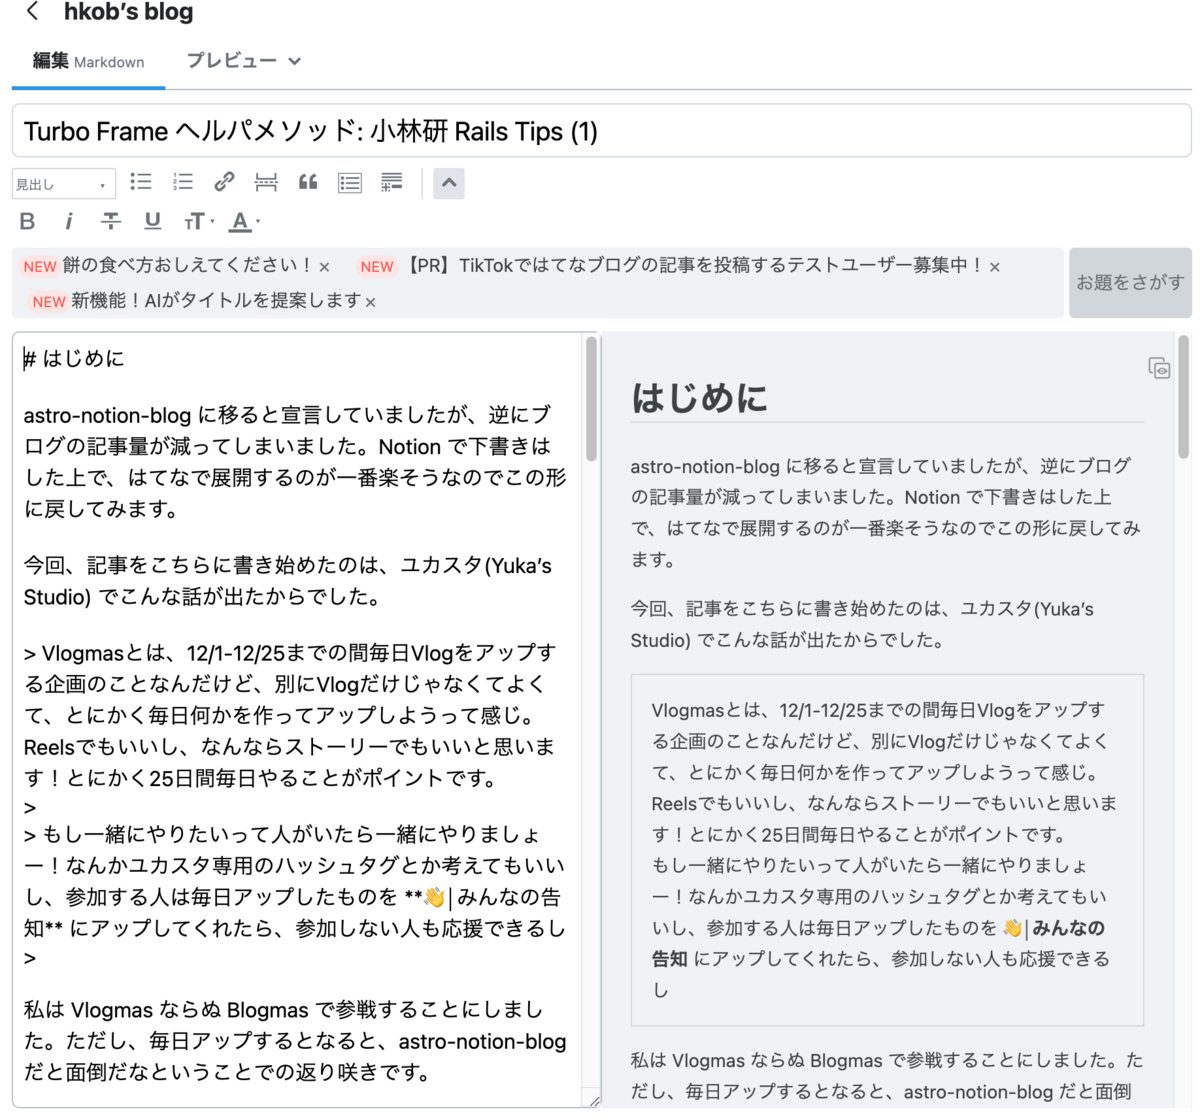This screenshot has width=1200, height=1120.
Task: Apply underline formatting
Action: pos(152,222)
